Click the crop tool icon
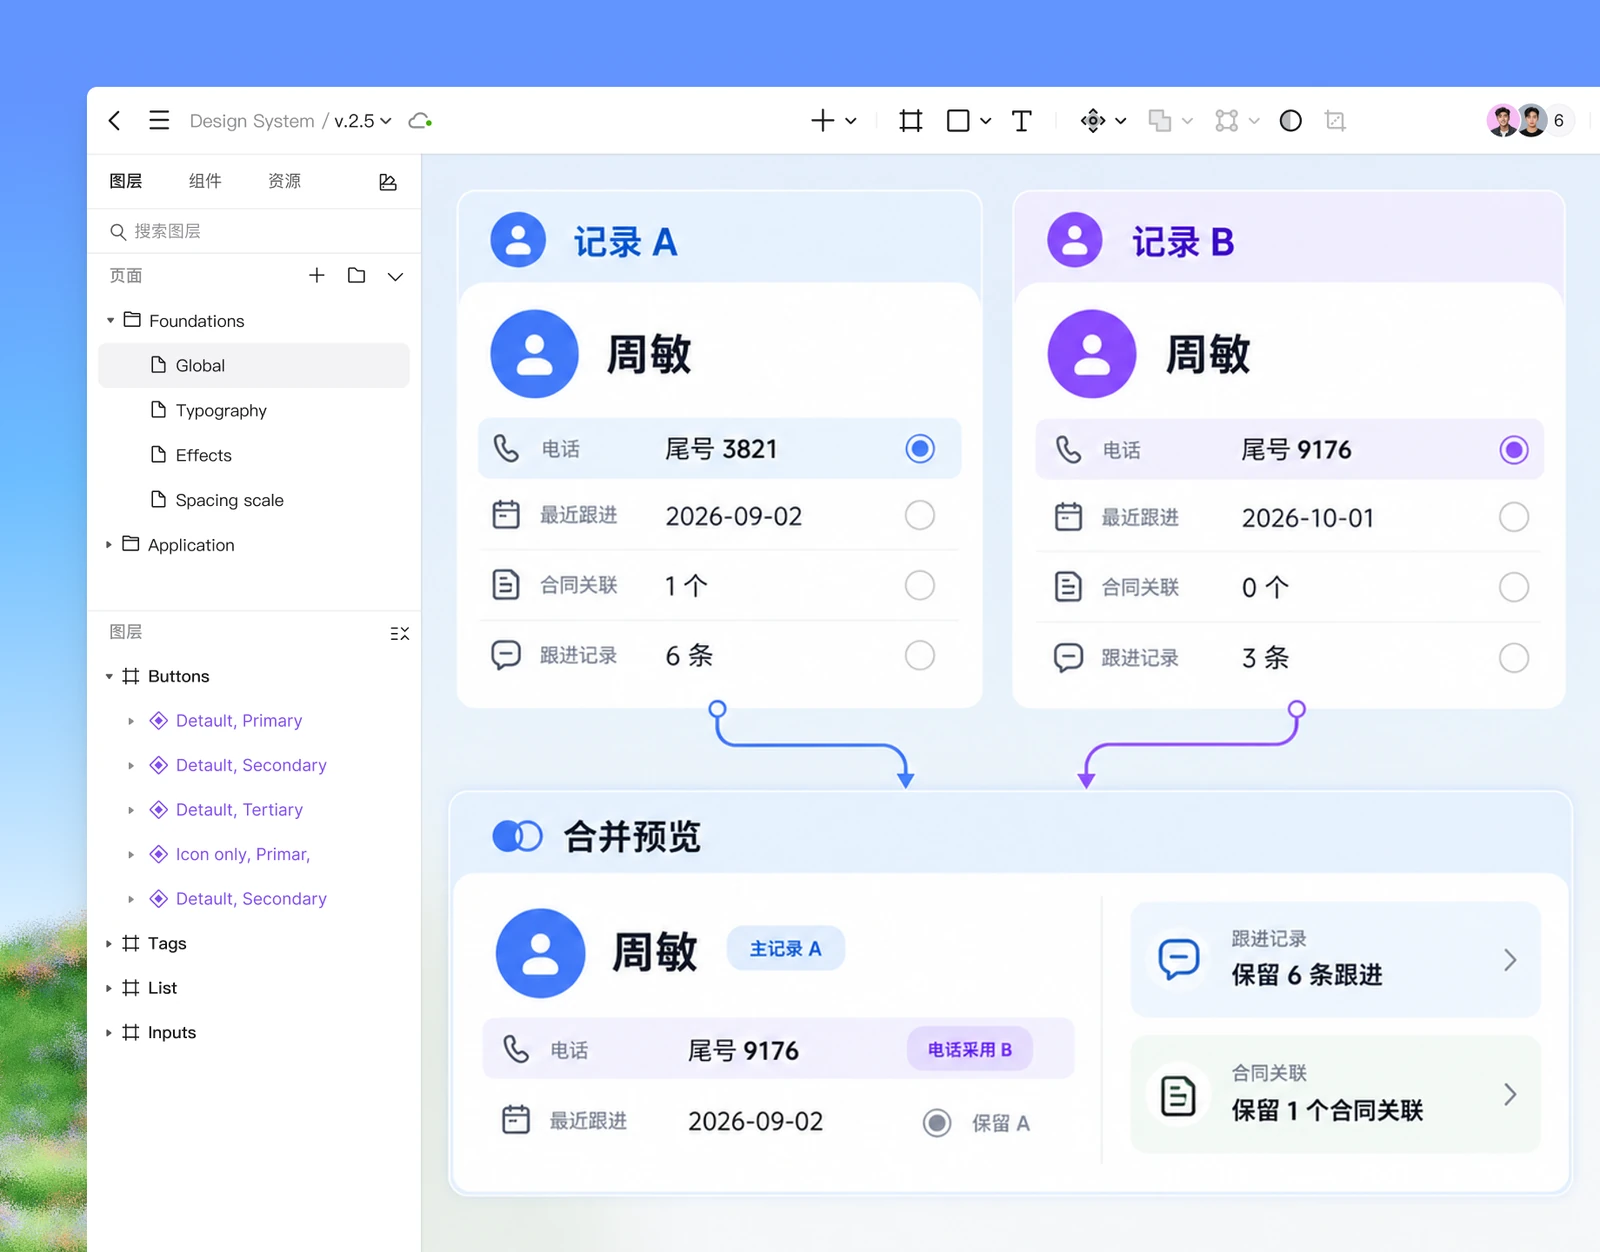 pyautogui.click(x=1335, y=121)
